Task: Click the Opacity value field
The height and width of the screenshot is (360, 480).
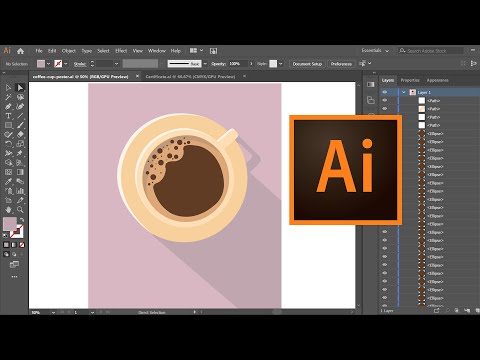Action: point(238,64)
